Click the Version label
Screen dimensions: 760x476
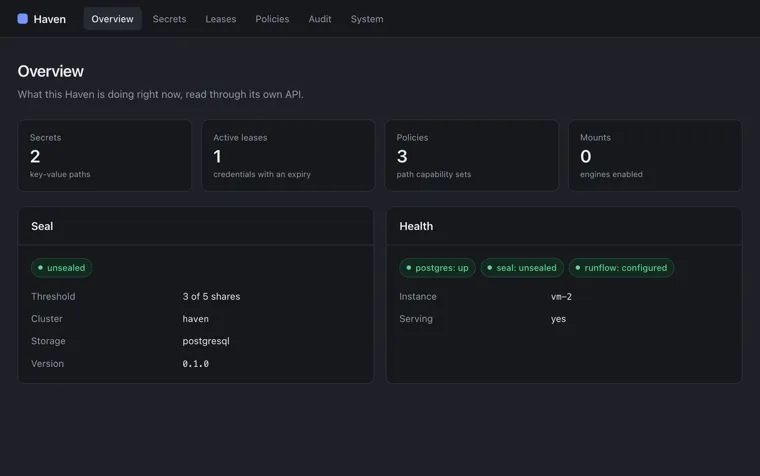click(x=47, y=364)
